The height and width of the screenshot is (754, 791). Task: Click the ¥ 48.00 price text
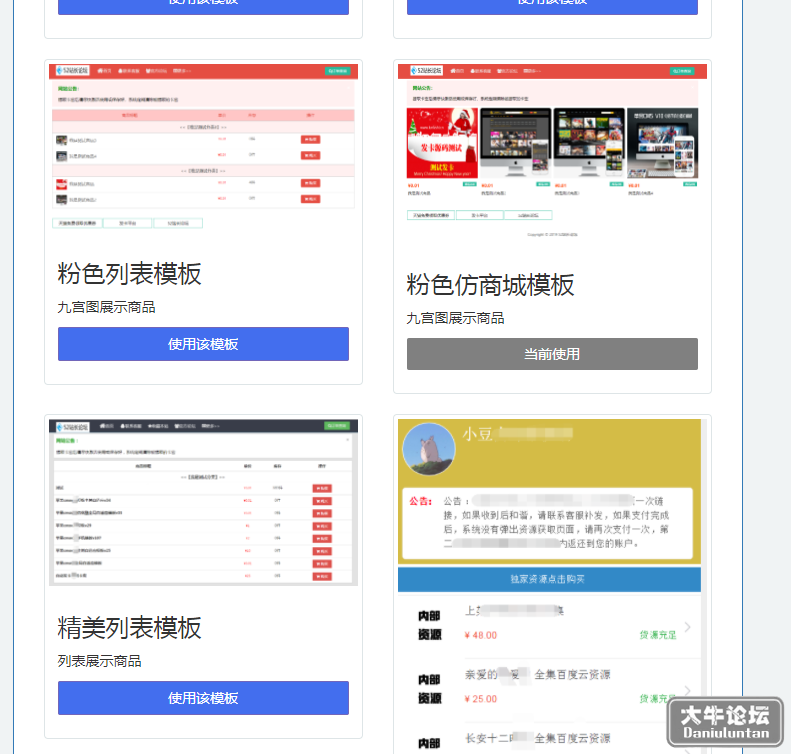click(x=481, y=635)
